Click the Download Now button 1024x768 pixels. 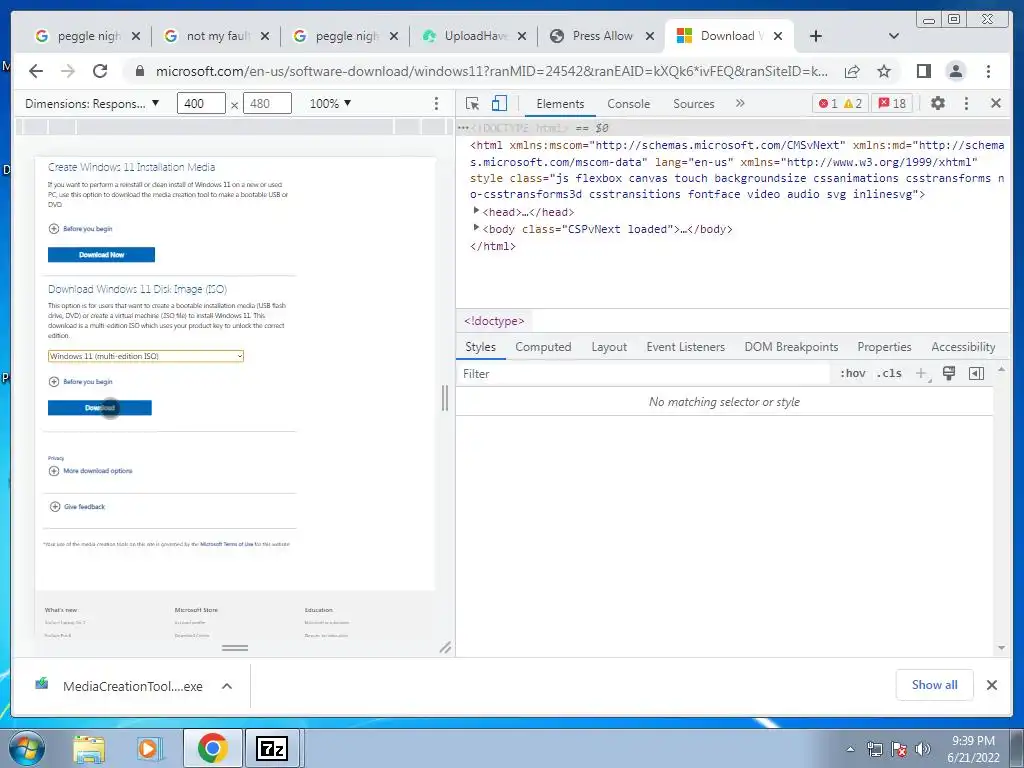coord(101,255)
